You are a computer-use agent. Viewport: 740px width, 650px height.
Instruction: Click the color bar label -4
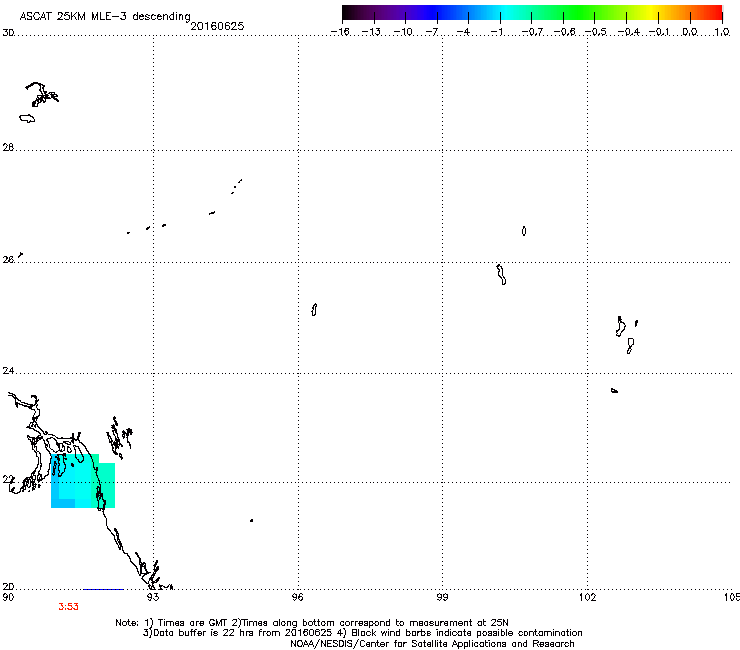pos(464,32)
